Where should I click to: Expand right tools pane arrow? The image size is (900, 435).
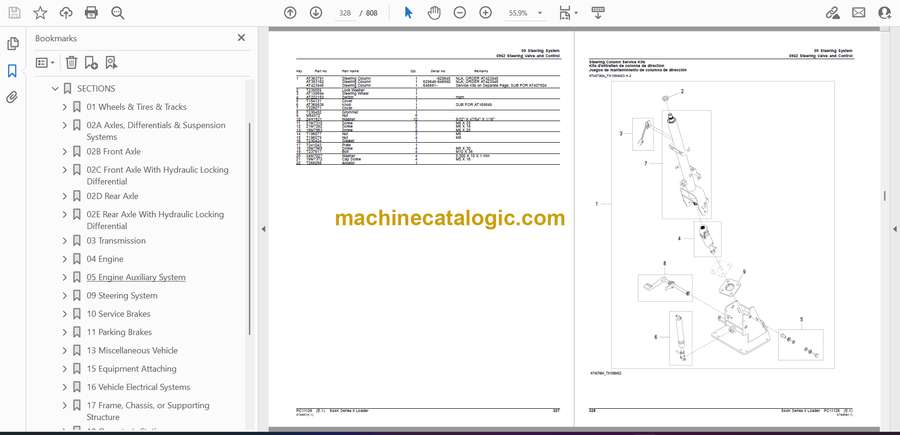(894, 229)
